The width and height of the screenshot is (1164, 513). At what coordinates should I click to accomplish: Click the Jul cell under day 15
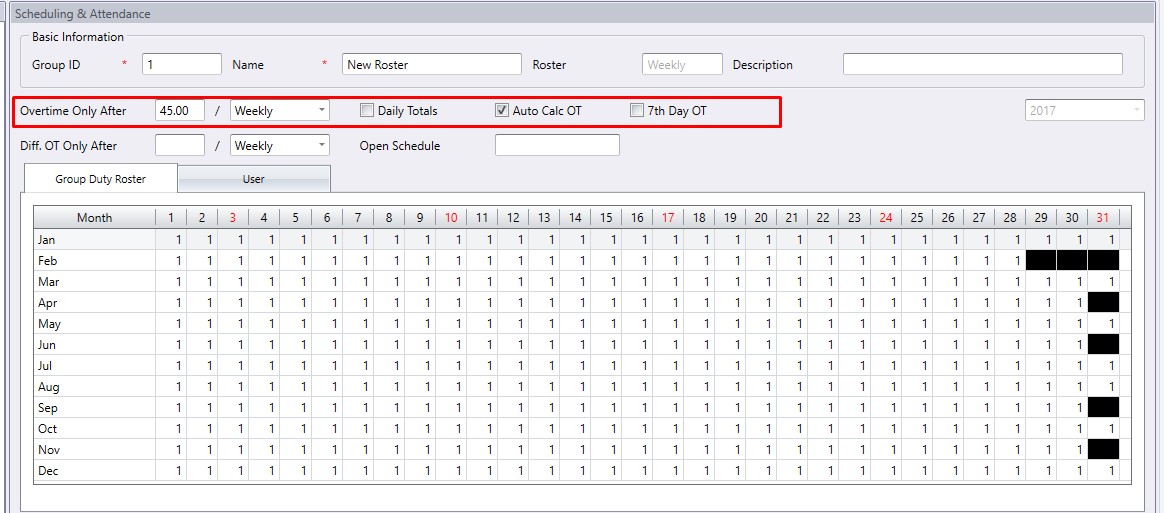click(x=606, y=365)
